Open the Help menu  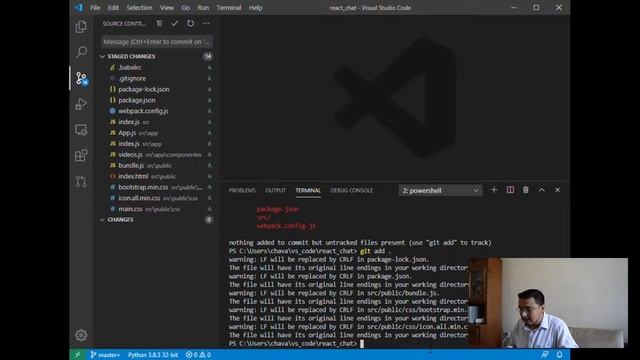point(256,8)
